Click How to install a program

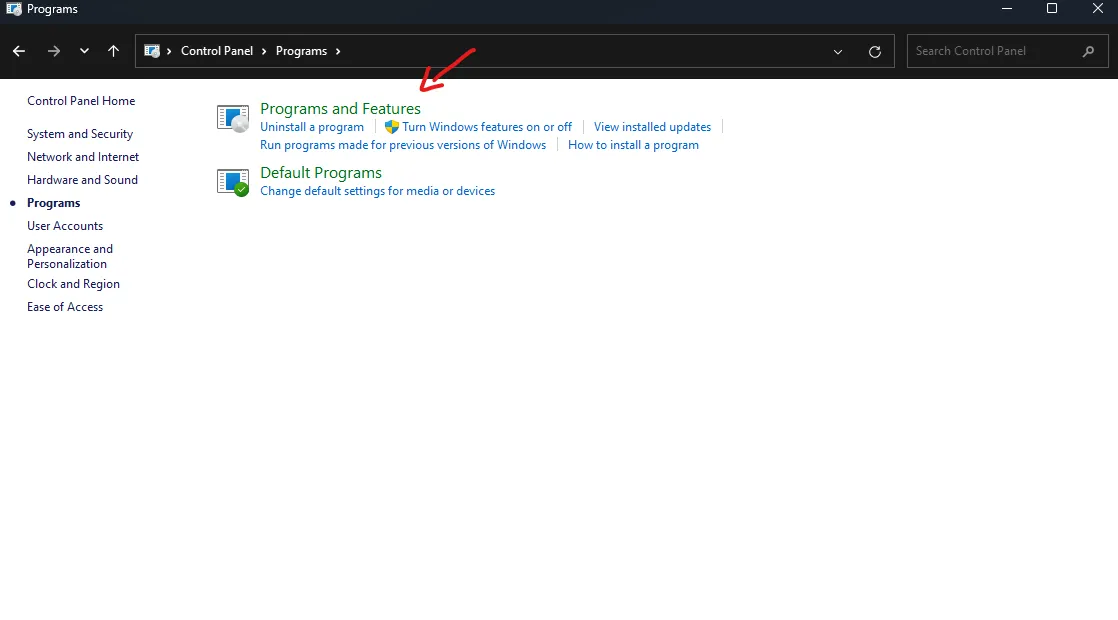(633, 145)
